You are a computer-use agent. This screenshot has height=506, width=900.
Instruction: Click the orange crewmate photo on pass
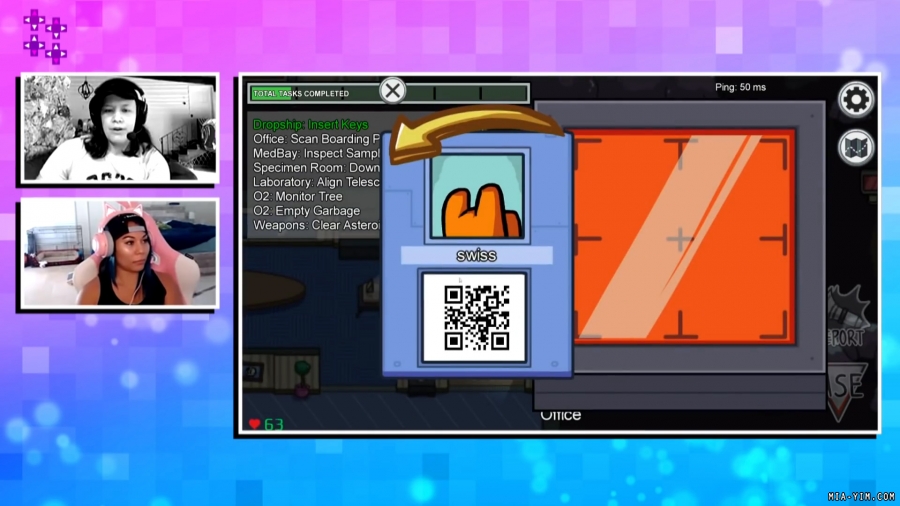[x=477, y=197]
